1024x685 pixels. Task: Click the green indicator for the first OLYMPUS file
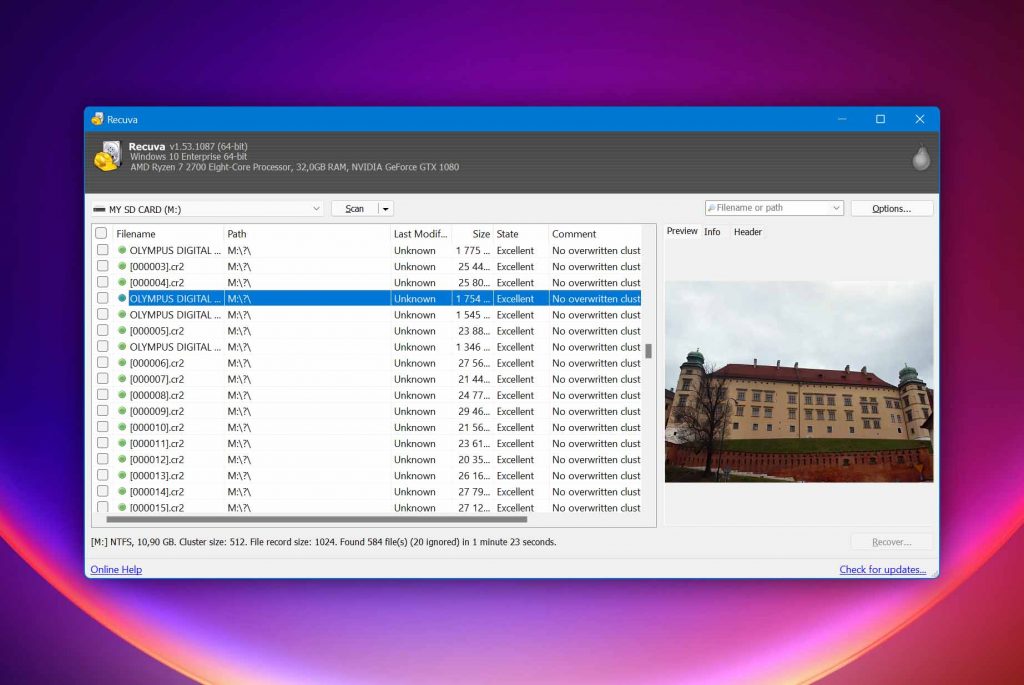click(x=121, y=250)
